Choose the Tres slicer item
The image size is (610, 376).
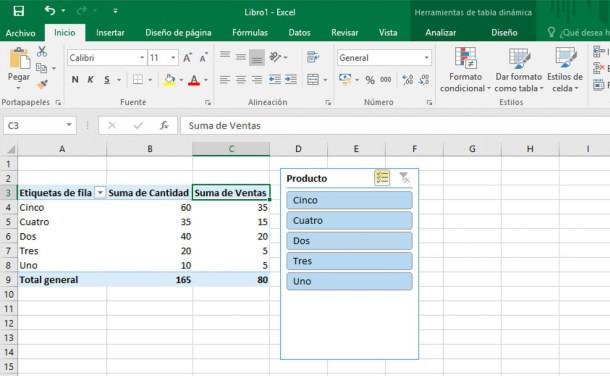tap(349, 261)
